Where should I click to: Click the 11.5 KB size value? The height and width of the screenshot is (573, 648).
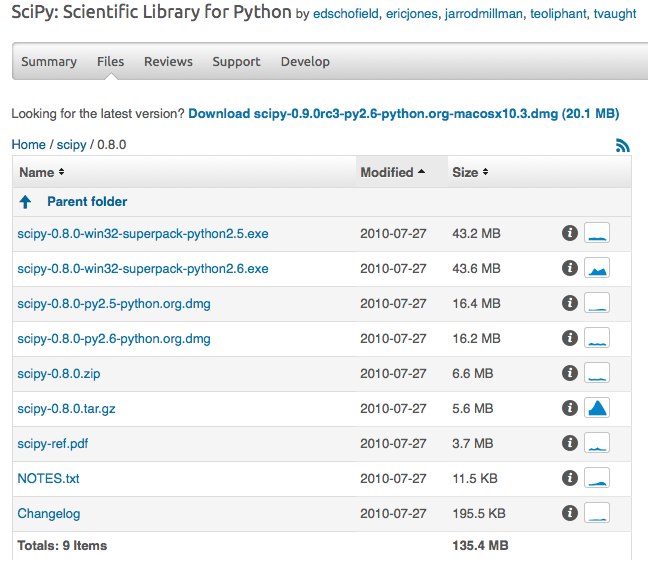[475, 478]
